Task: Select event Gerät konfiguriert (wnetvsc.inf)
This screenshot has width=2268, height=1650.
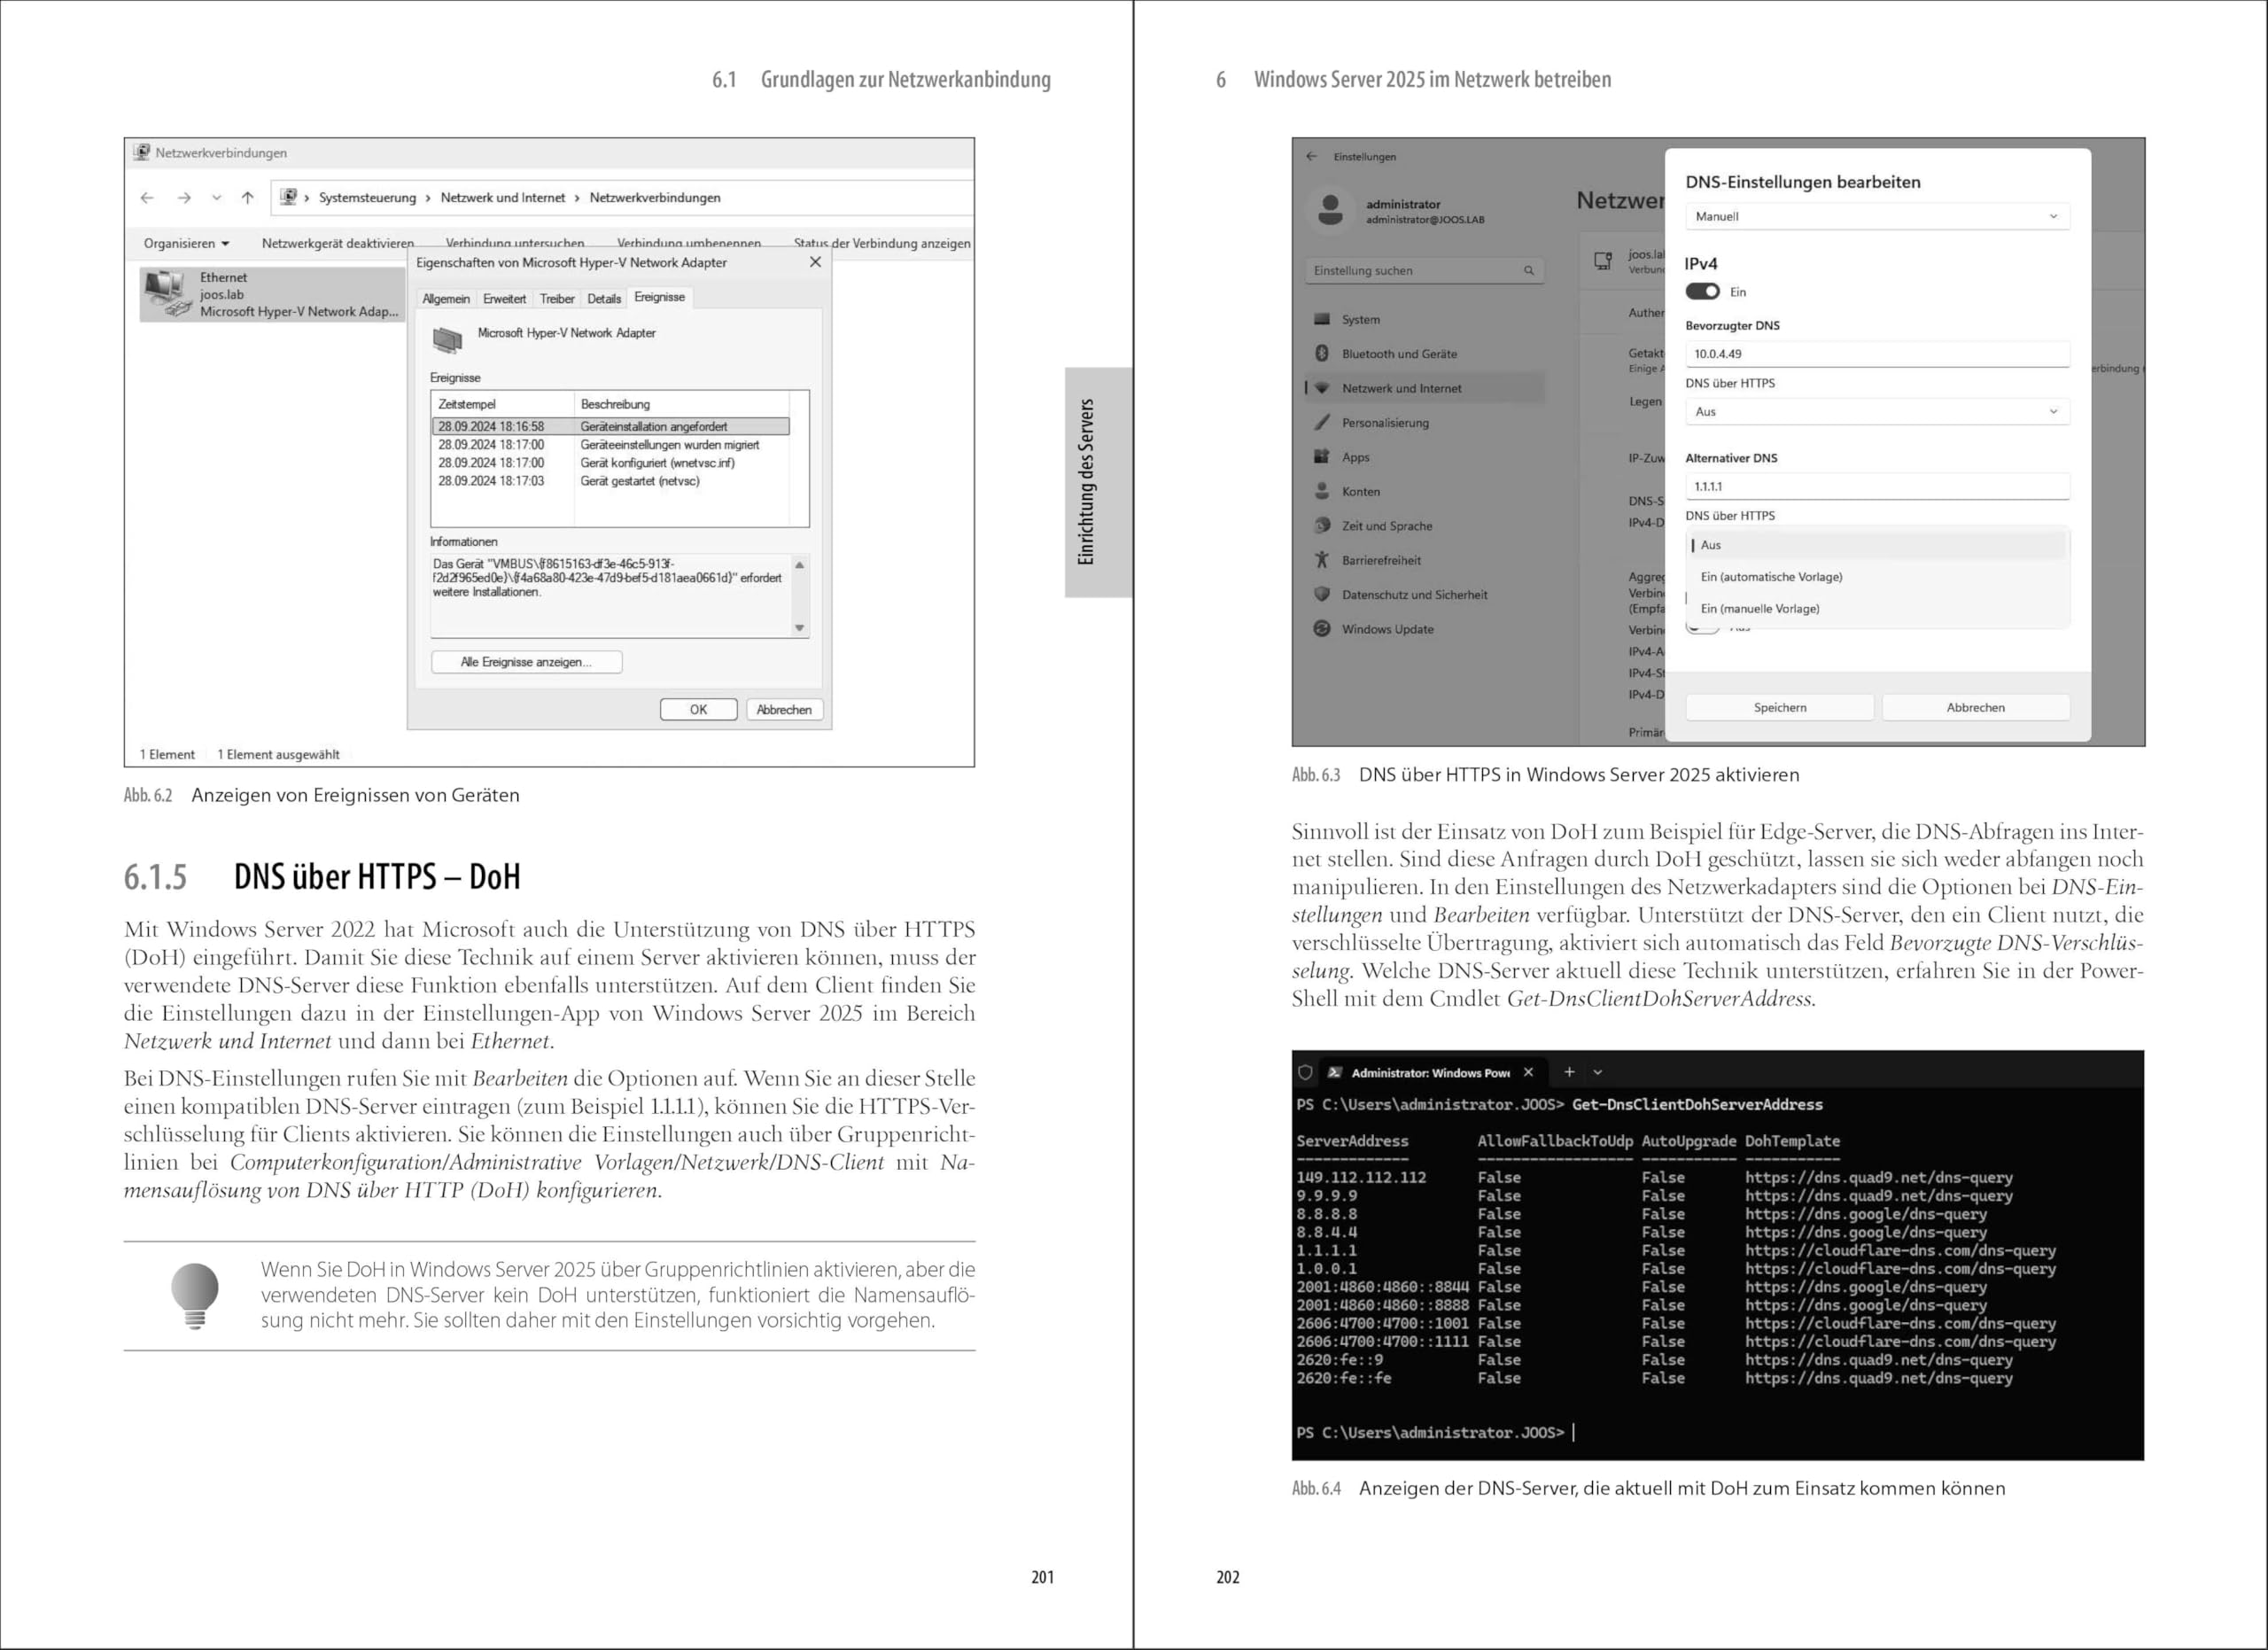Action: coord(611,463)
